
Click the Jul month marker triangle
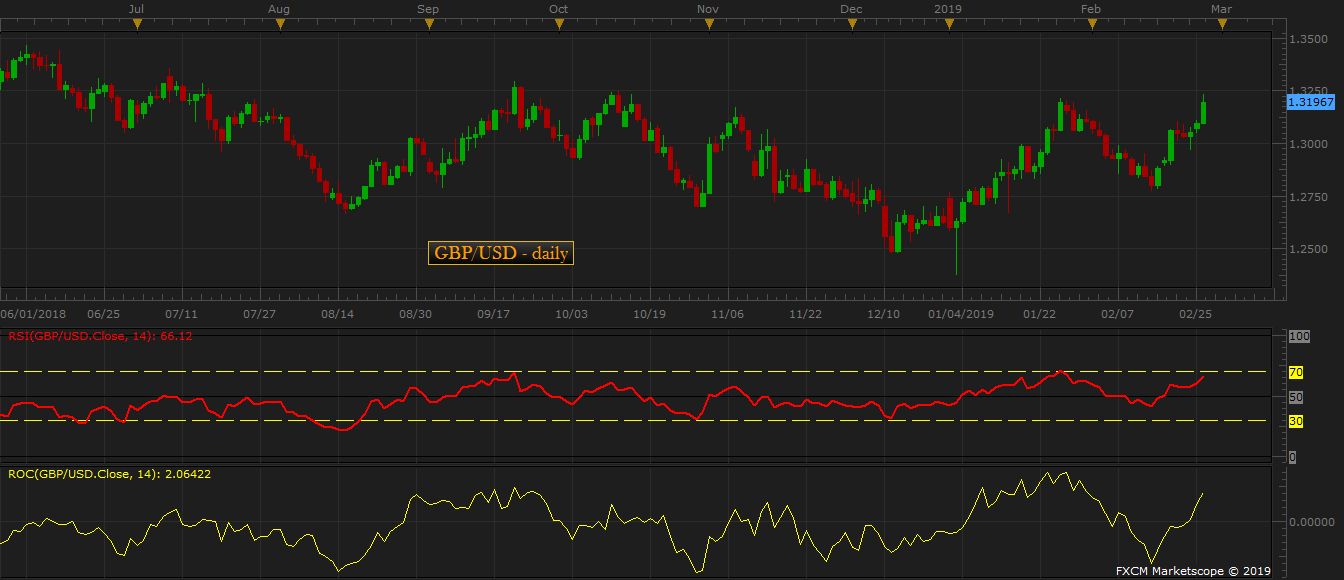click(x=137, y=25)
